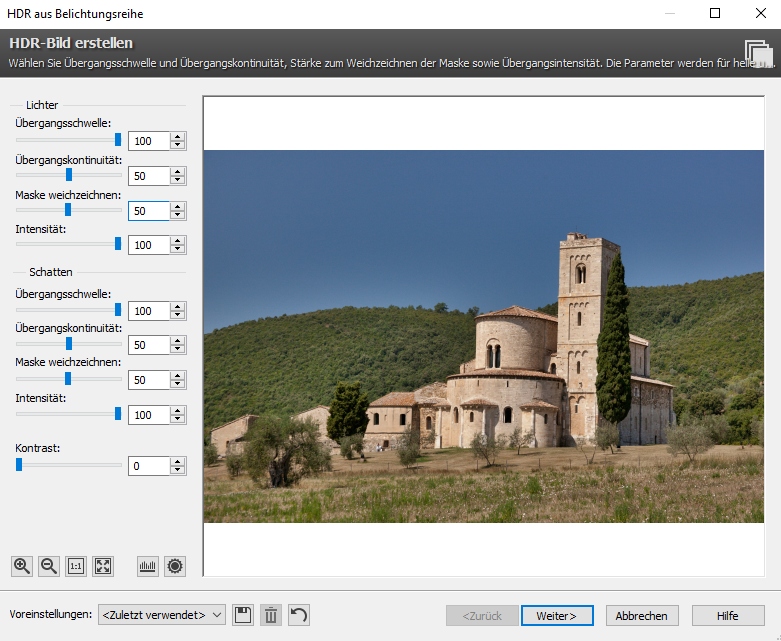Click Lichter Maske weichzeichnen slider
781x641 pixels.
click(69, 210)
